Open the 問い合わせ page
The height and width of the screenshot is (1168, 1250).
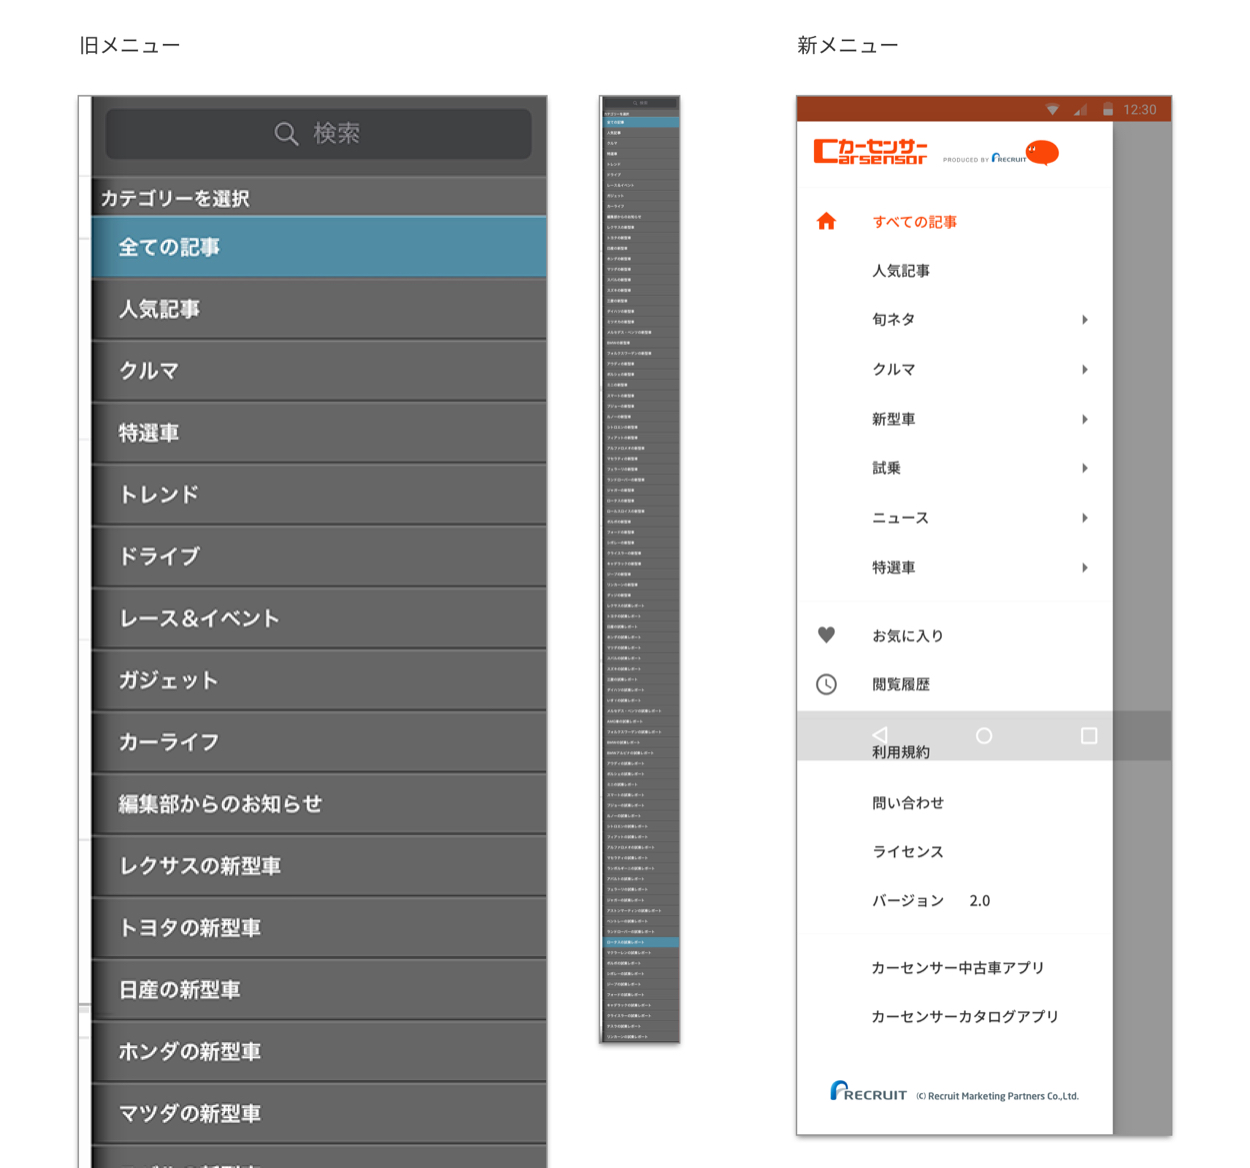pyautogui.click(x=907, y=803)
